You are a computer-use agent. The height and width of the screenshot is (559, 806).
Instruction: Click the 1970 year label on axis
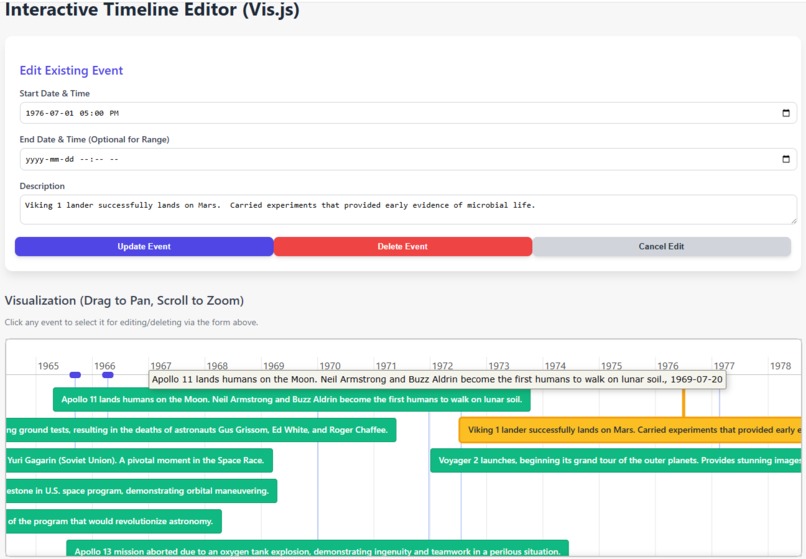tap(329, 366)
